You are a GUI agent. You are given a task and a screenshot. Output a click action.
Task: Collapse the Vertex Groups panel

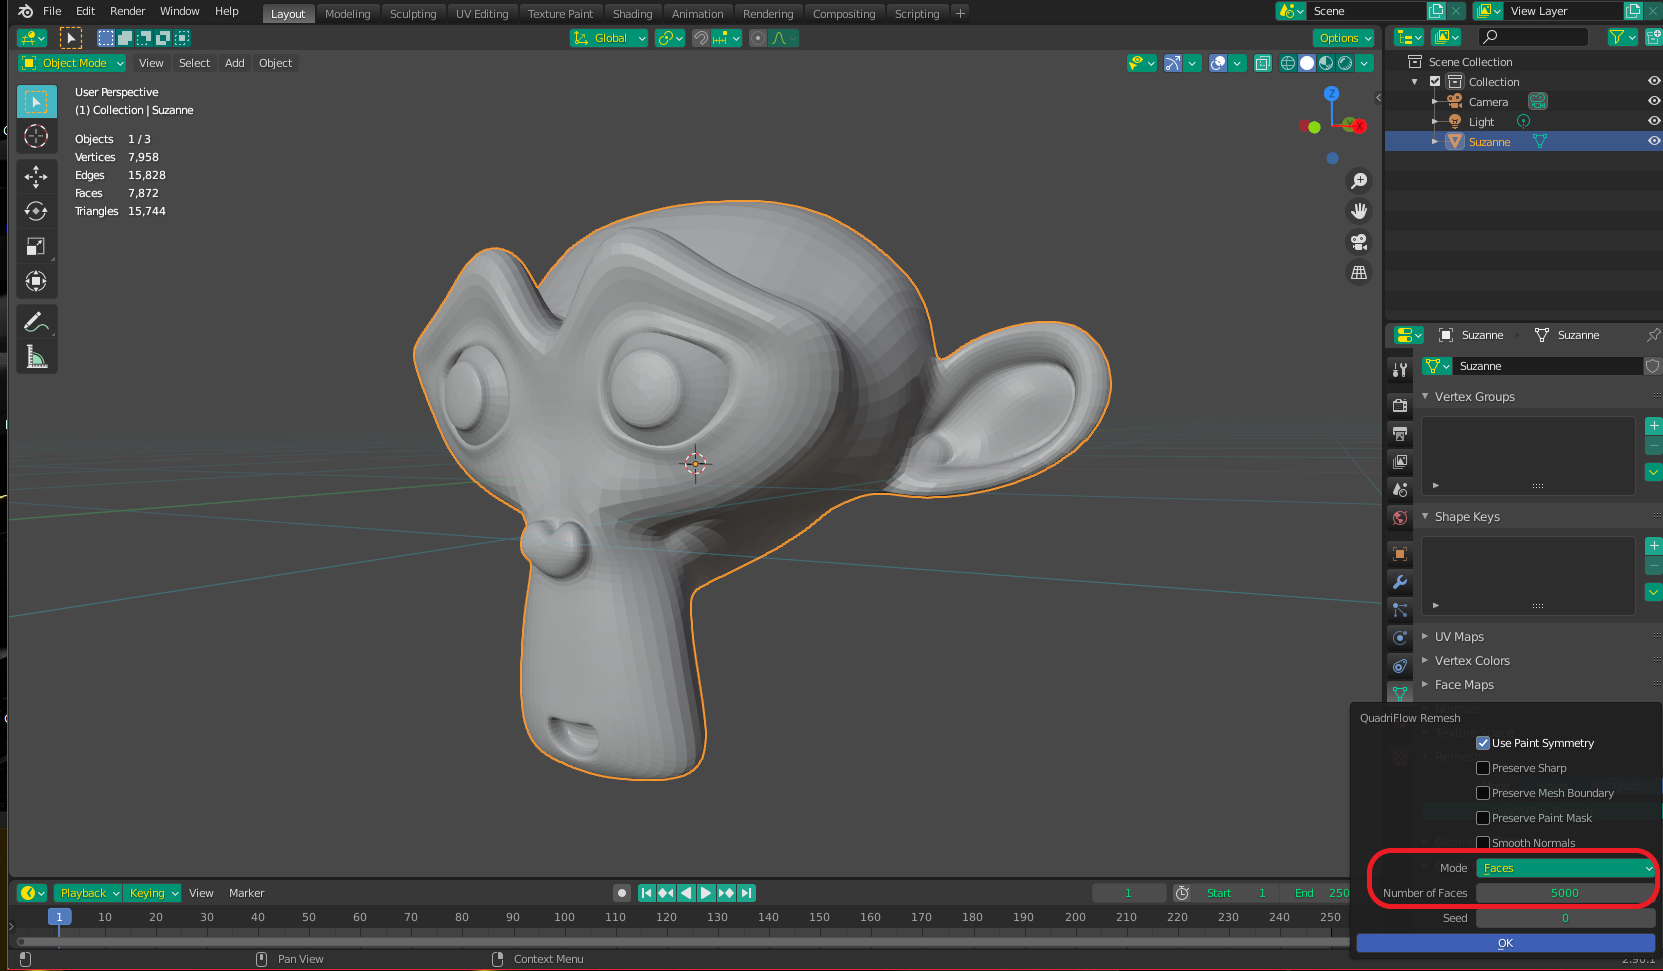click(1474, 397)
